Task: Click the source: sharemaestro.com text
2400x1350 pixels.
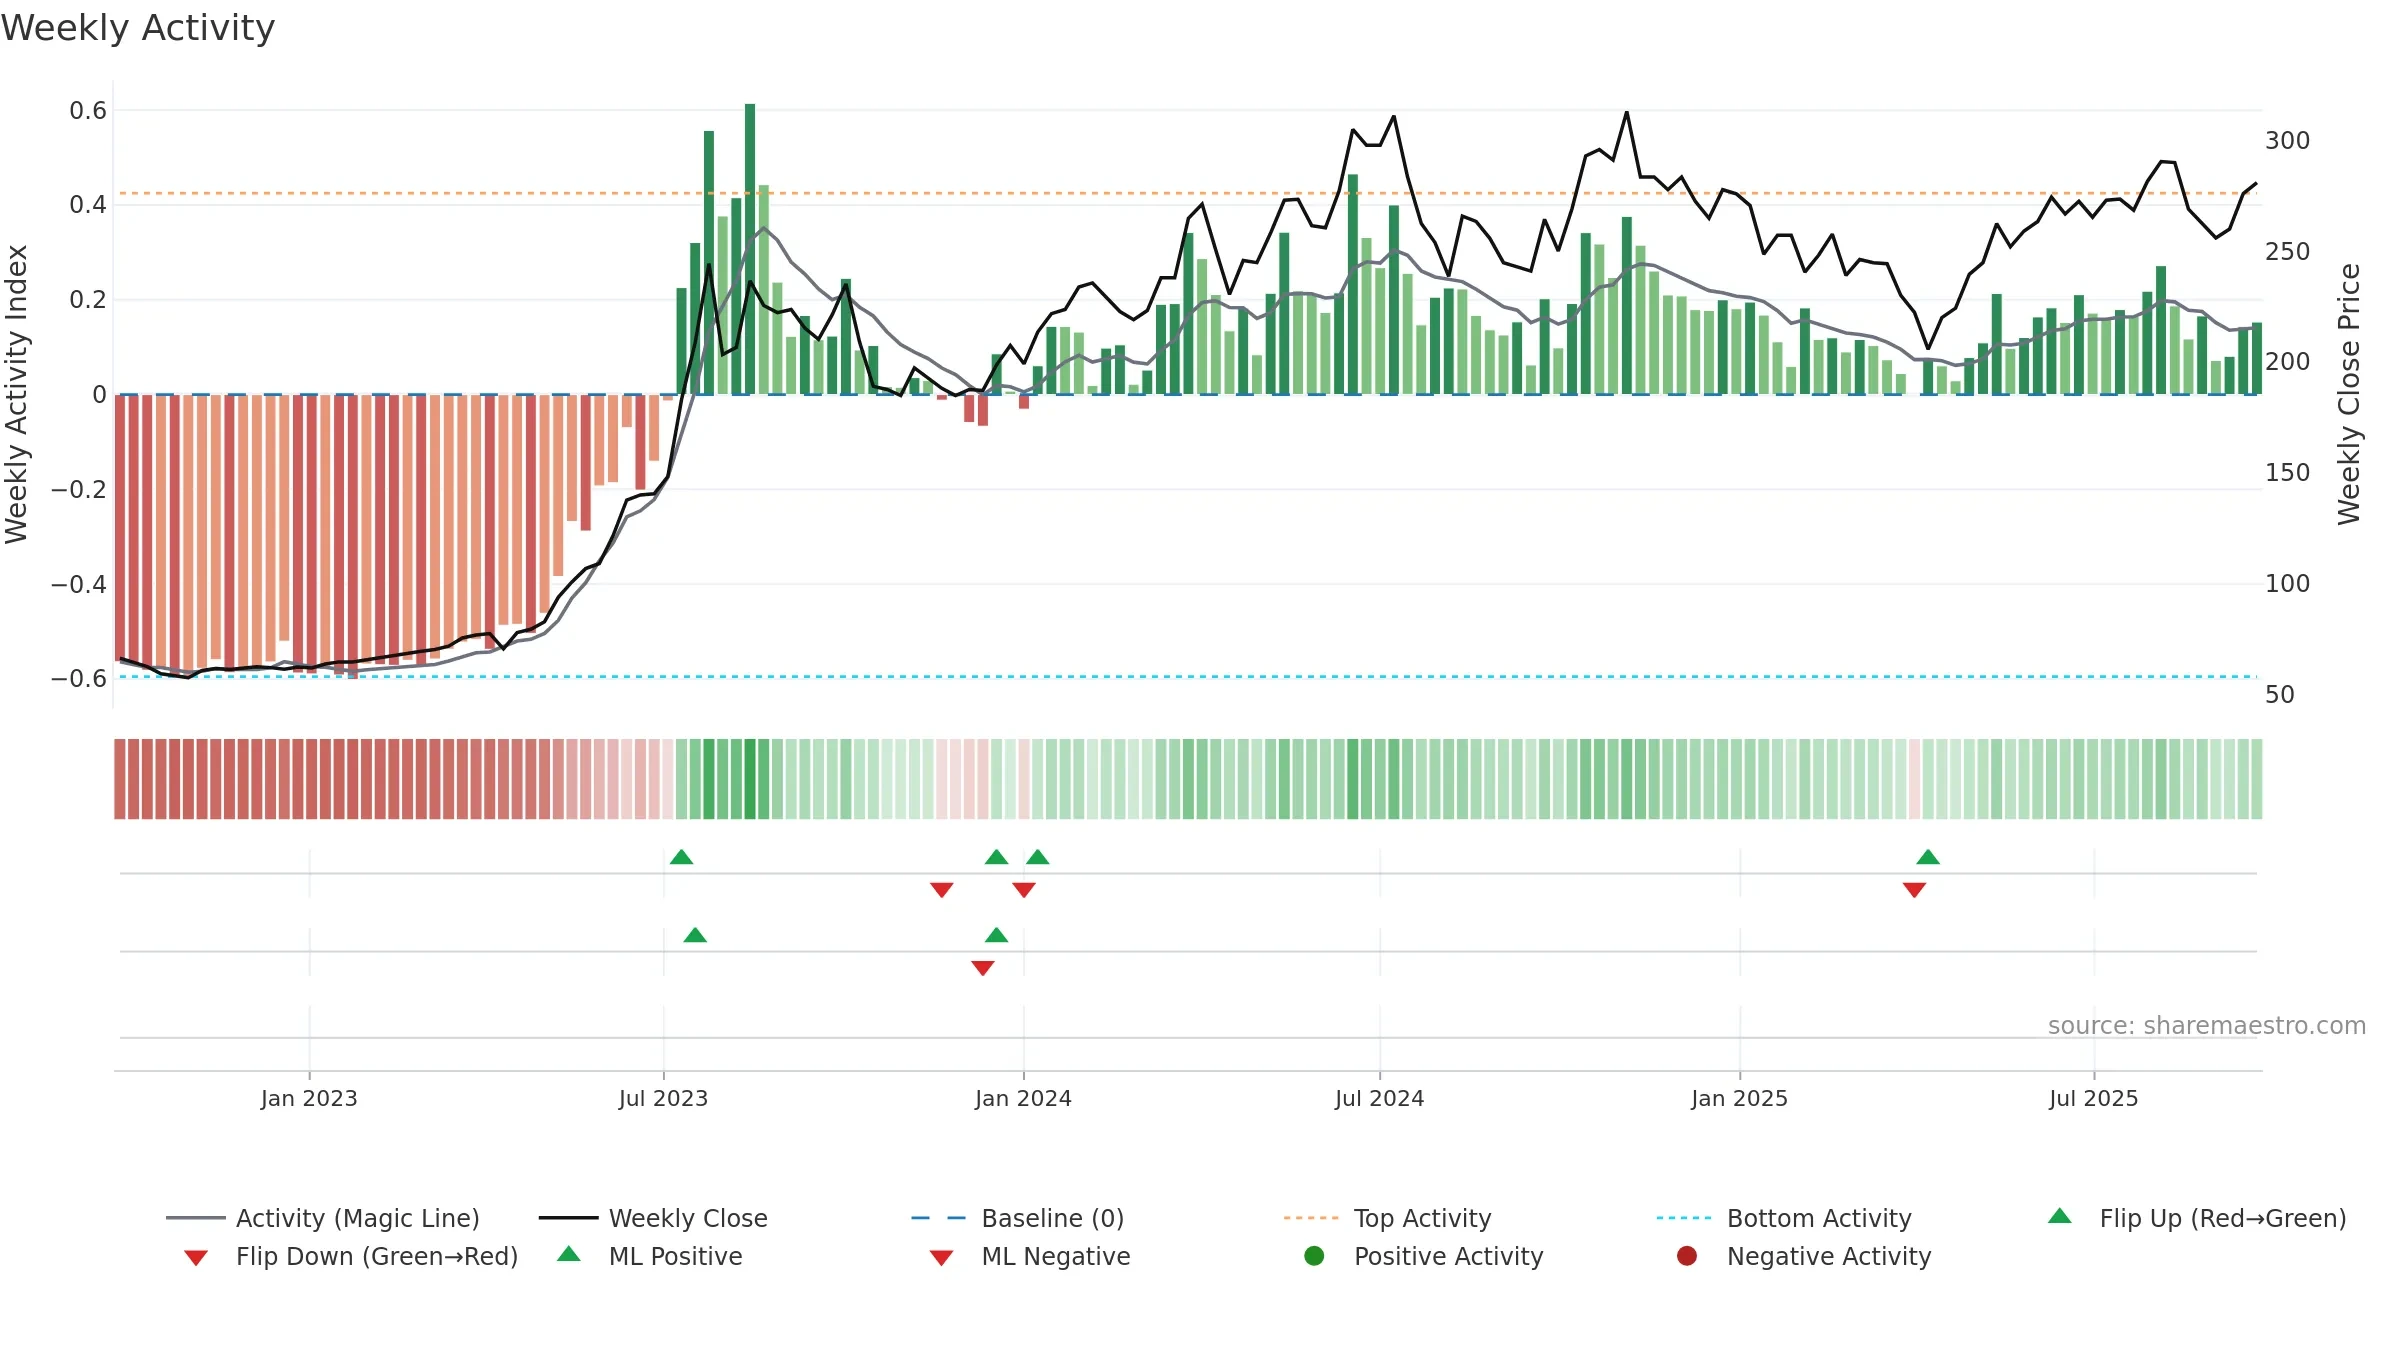Action: coord(2207,1025)
